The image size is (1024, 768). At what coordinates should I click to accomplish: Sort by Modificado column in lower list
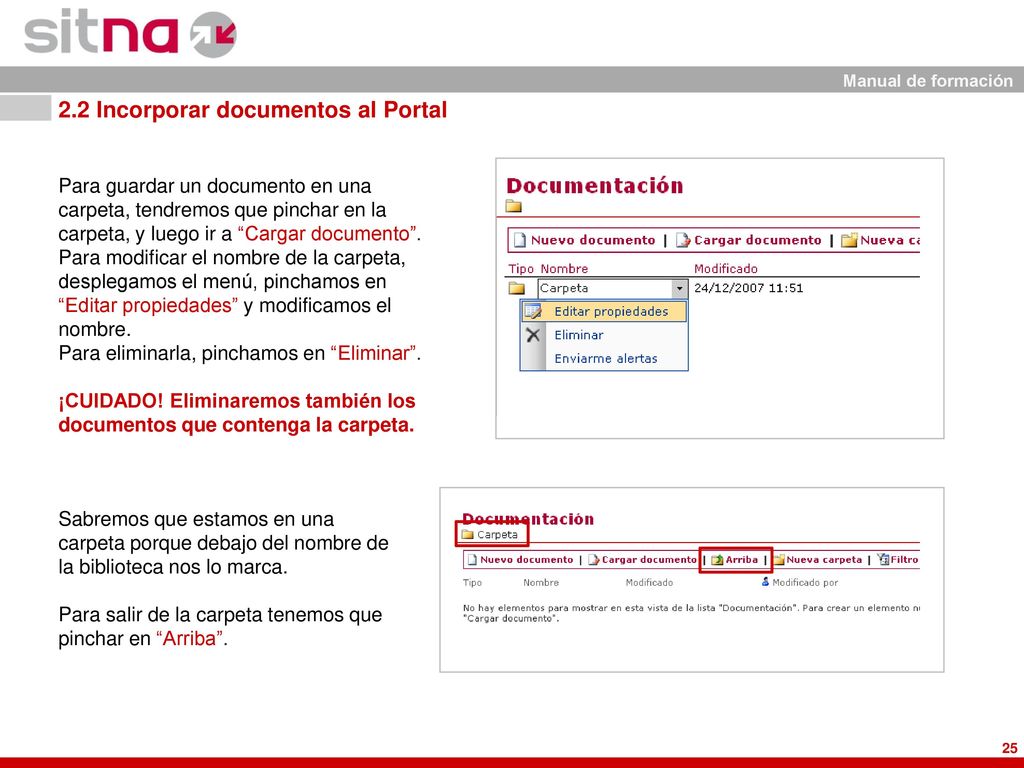tap(649, 583)
